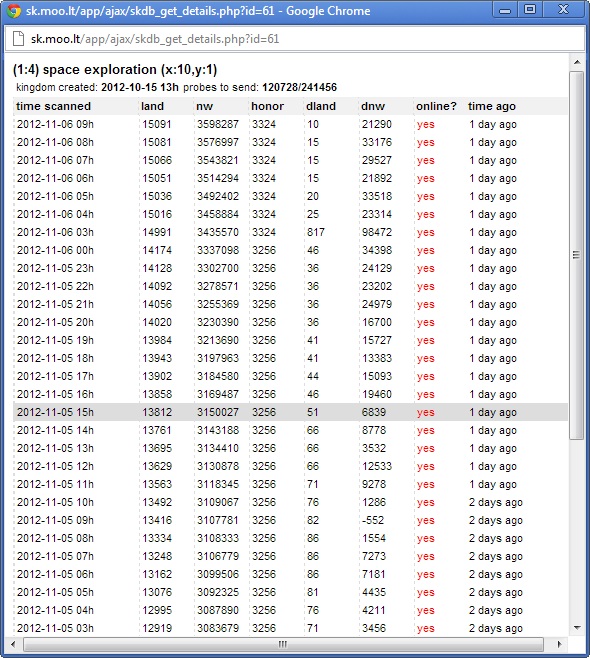Maximize the Chrome popup window
This screenshot has height=658, width=590.
point(530,10)
